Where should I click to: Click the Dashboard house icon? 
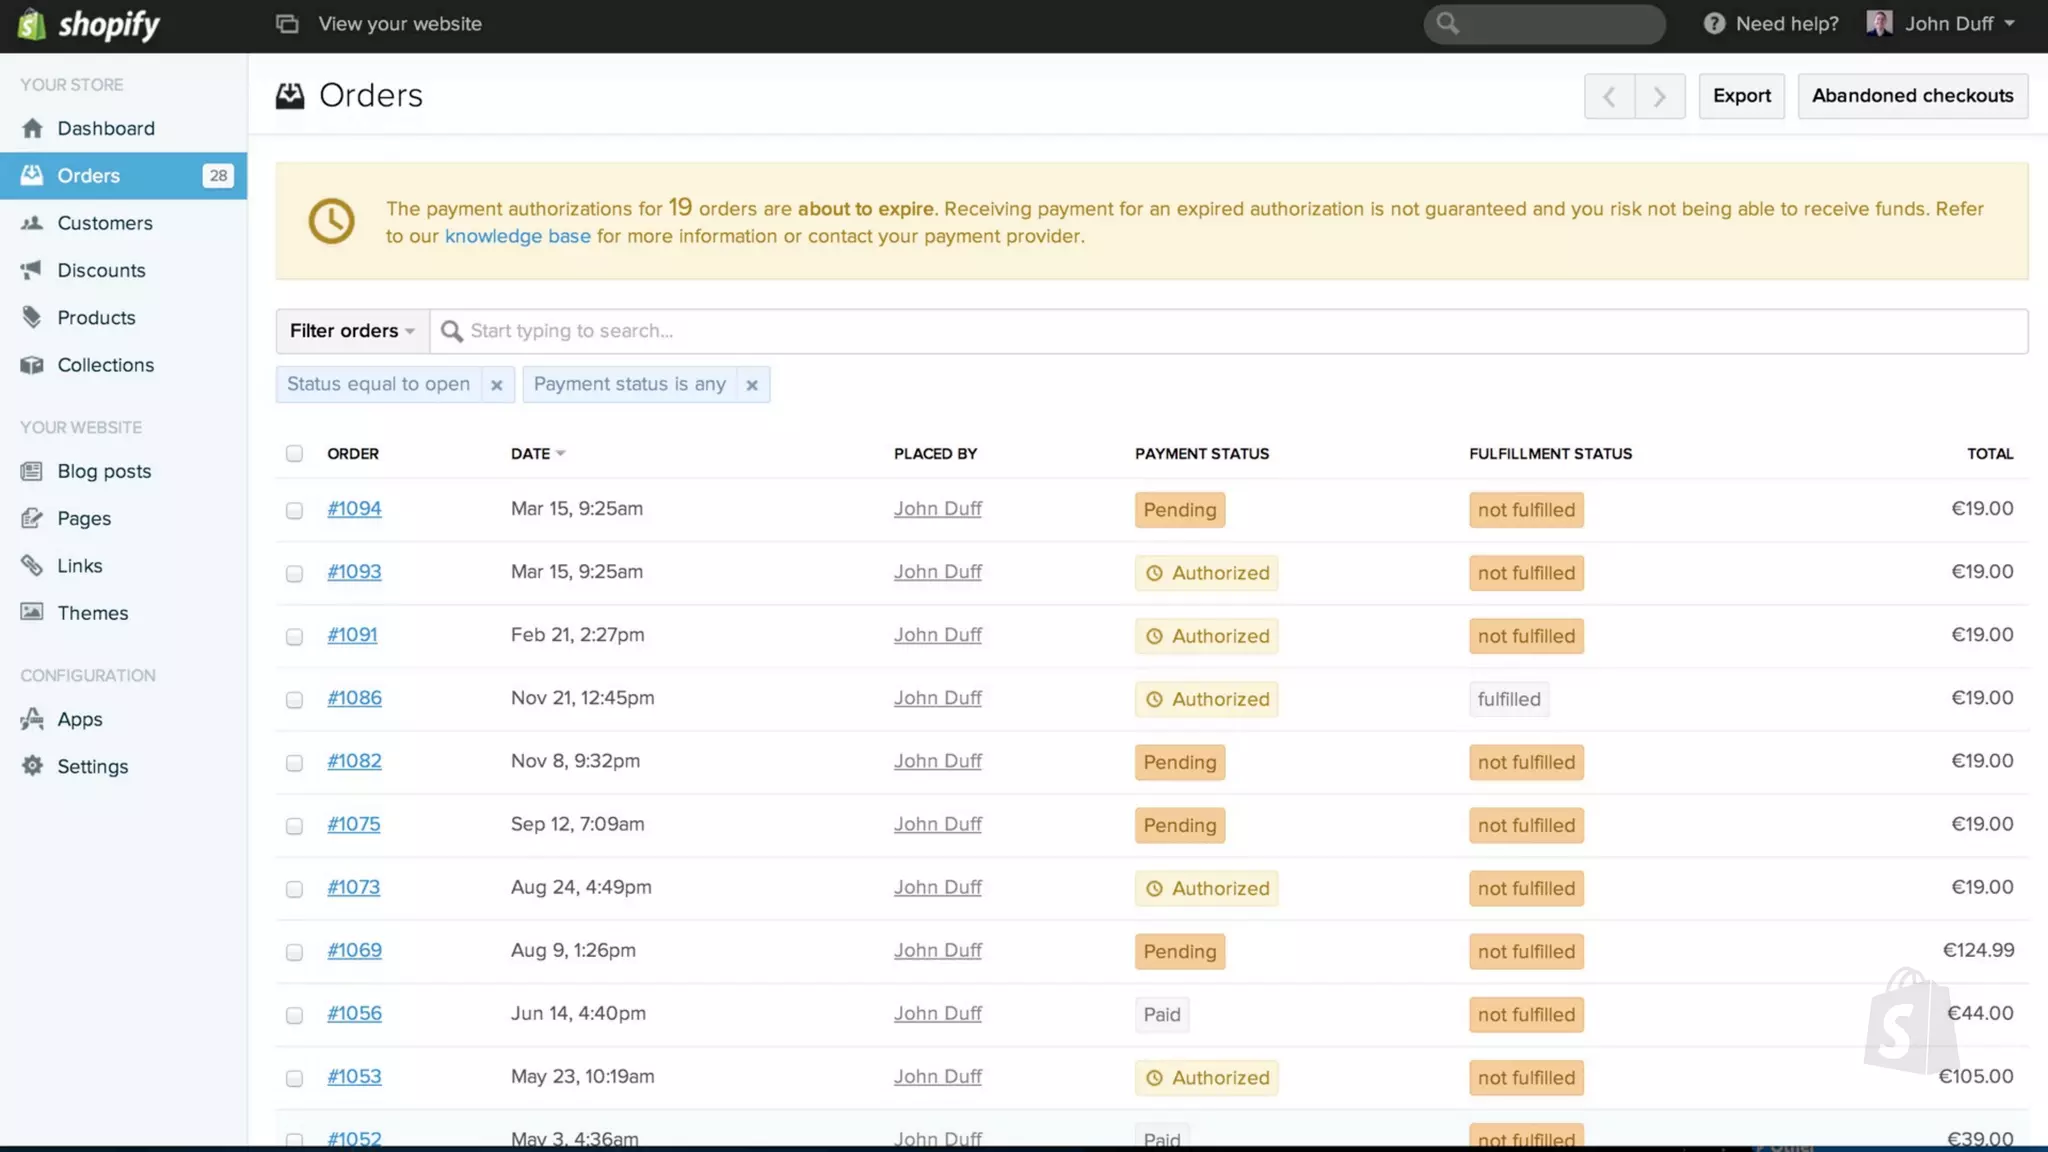pyautogui.click(x=32, y=128)
